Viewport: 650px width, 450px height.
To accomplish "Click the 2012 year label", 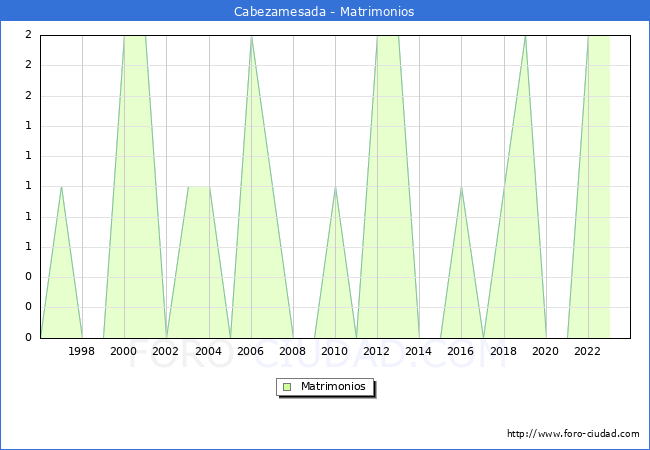I will pos(377,351).
